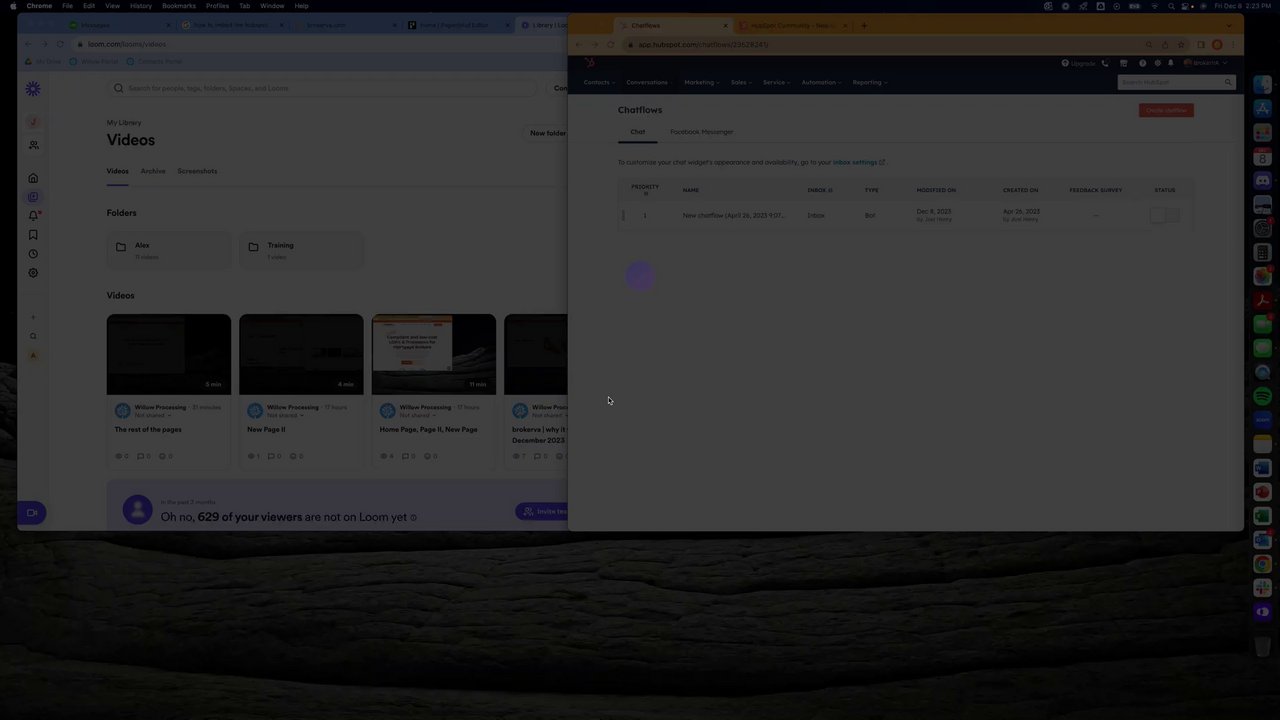
Task: Open Home icon in Loom sidebar
Action: pyautogui.click(x=33, y=178)
